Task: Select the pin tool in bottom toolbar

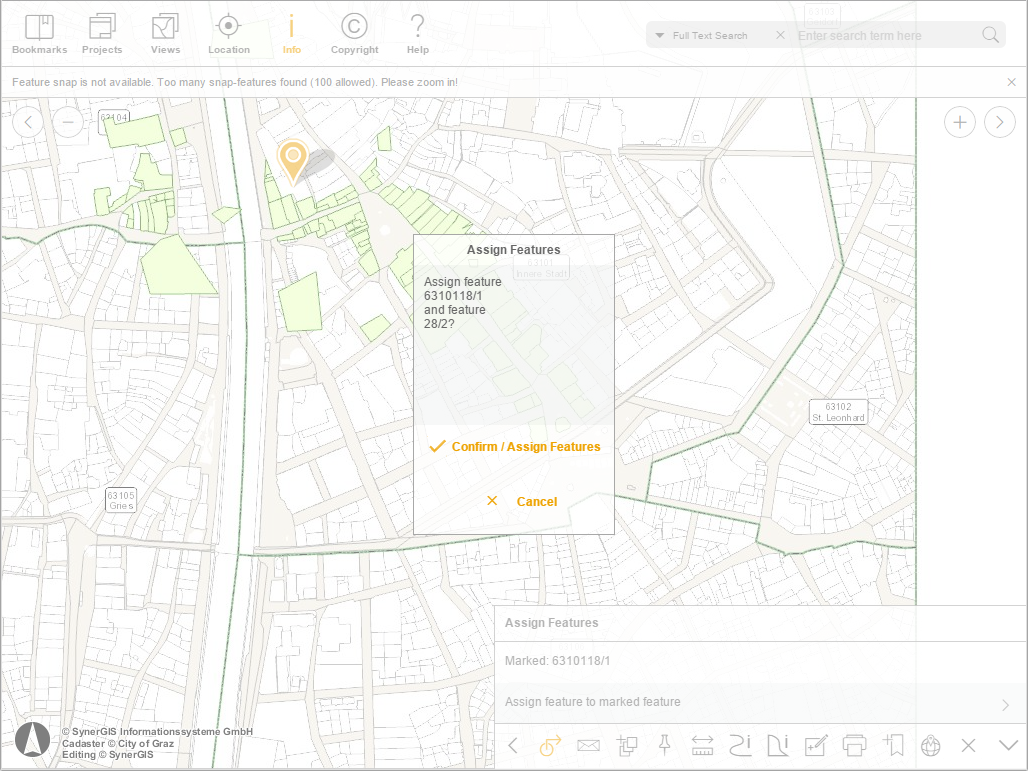Action: point(664,745)
